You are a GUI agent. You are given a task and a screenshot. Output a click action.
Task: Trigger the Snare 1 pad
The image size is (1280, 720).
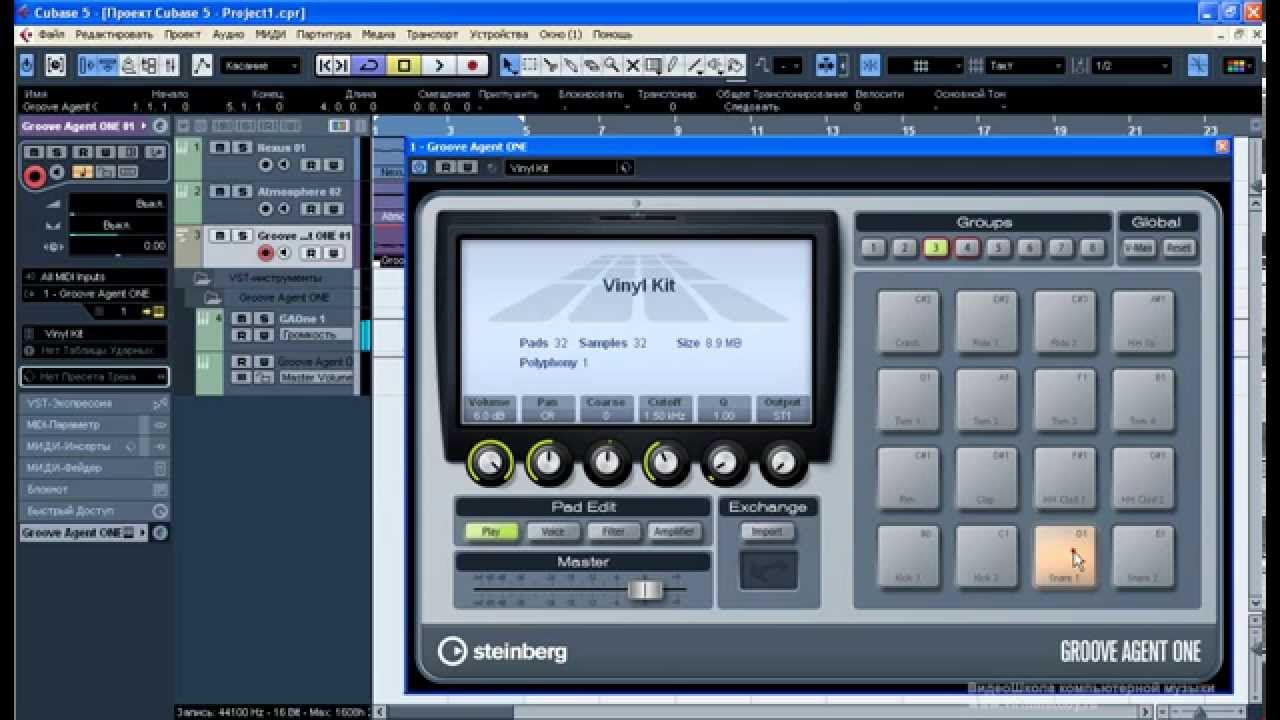(1065, 557)
